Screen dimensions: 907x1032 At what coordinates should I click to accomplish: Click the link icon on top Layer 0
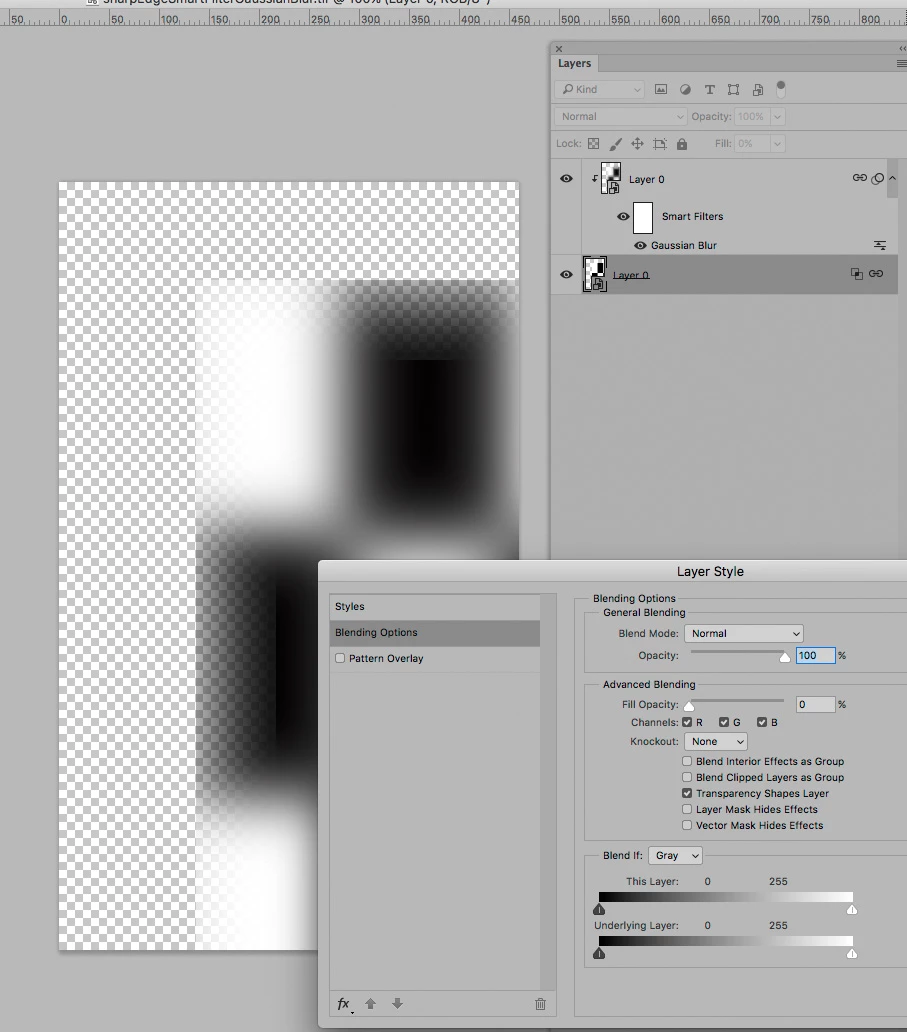pos(860,178)
